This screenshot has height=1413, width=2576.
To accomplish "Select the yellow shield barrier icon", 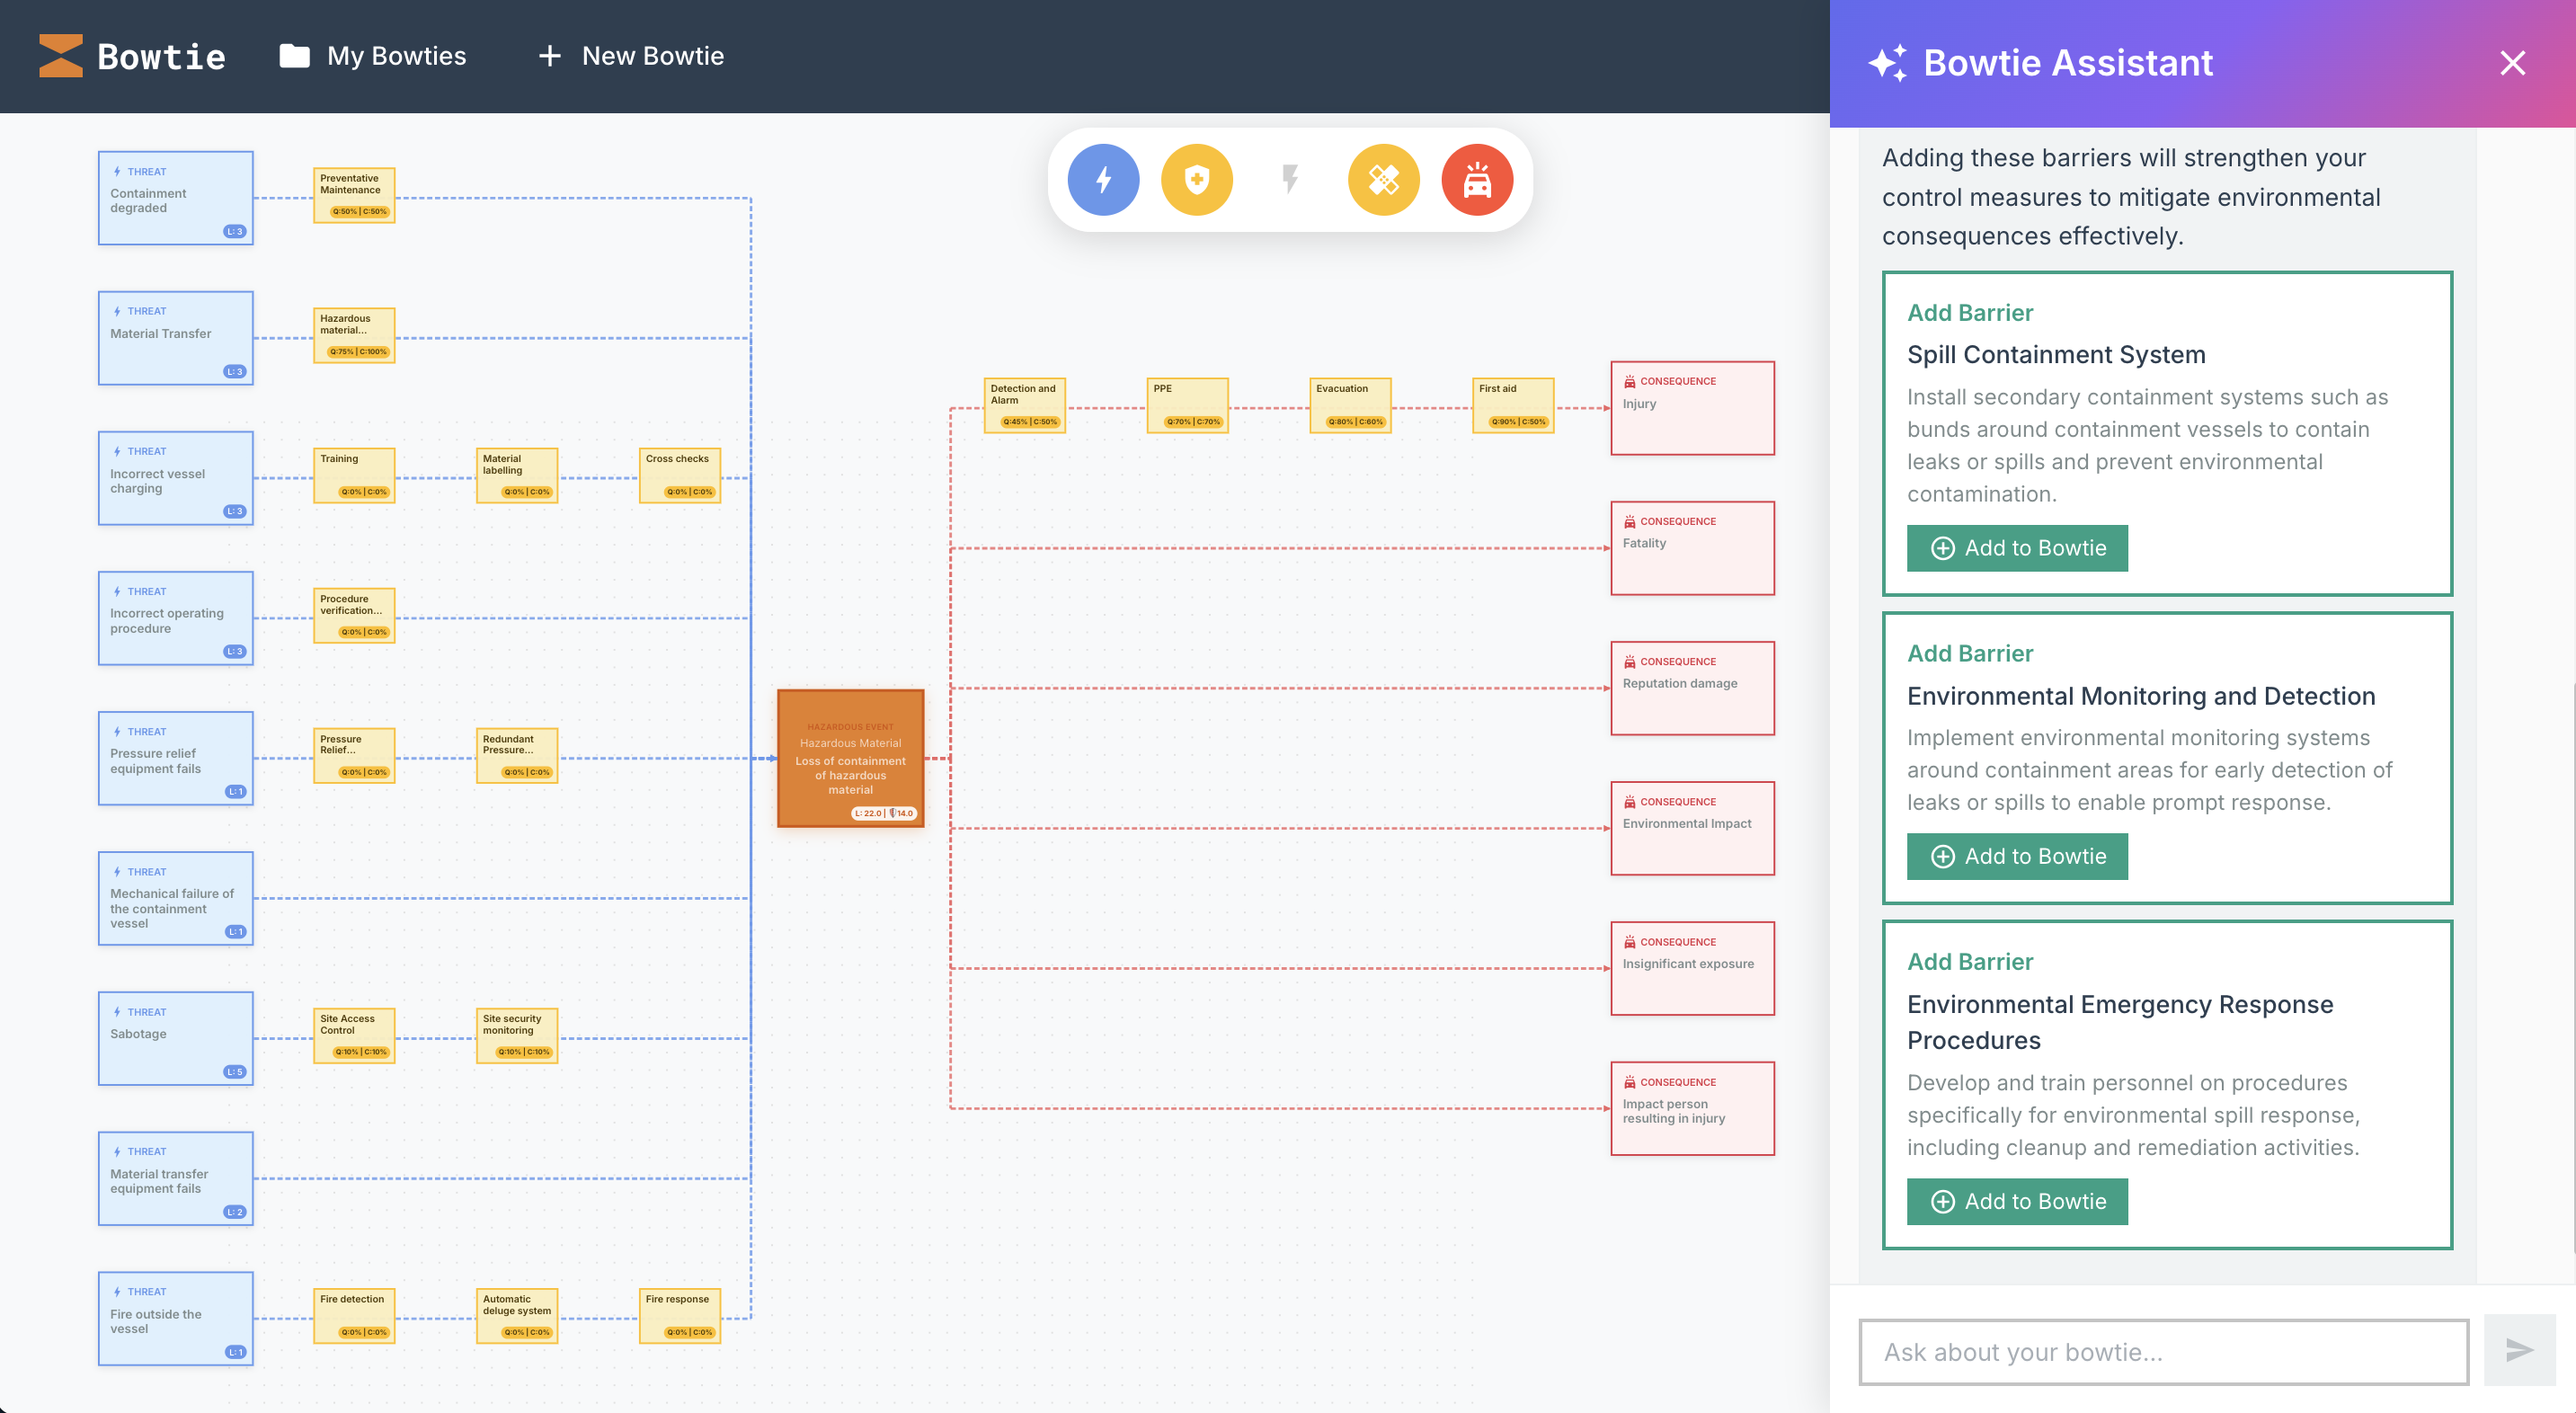I will point(1196,180).
